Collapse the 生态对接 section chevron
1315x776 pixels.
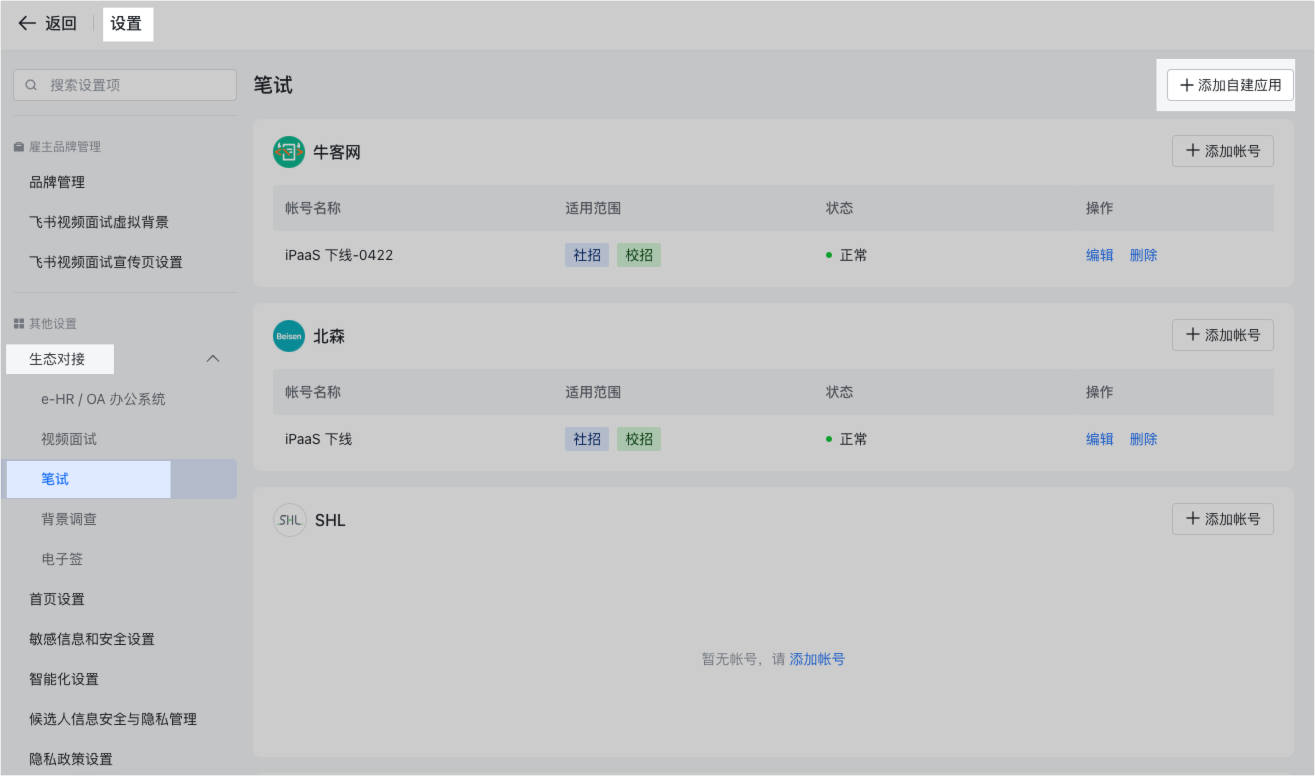(213, 359)
